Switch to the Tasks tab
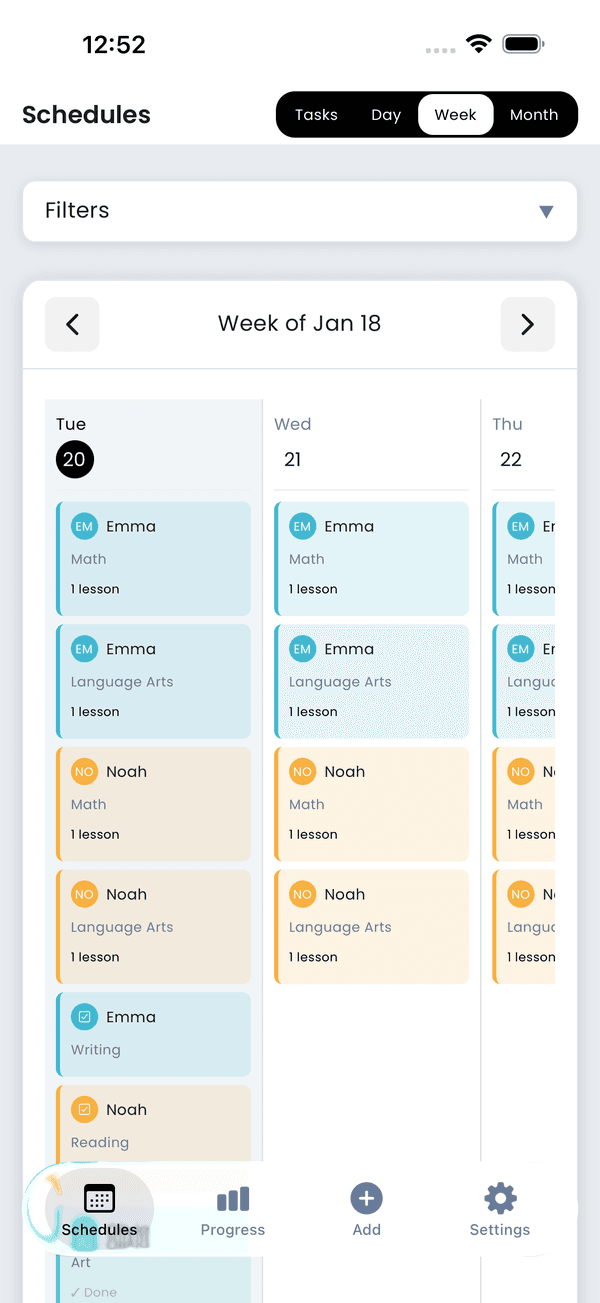The height and width of the screenshot is (1303, 600). [316, 115]
